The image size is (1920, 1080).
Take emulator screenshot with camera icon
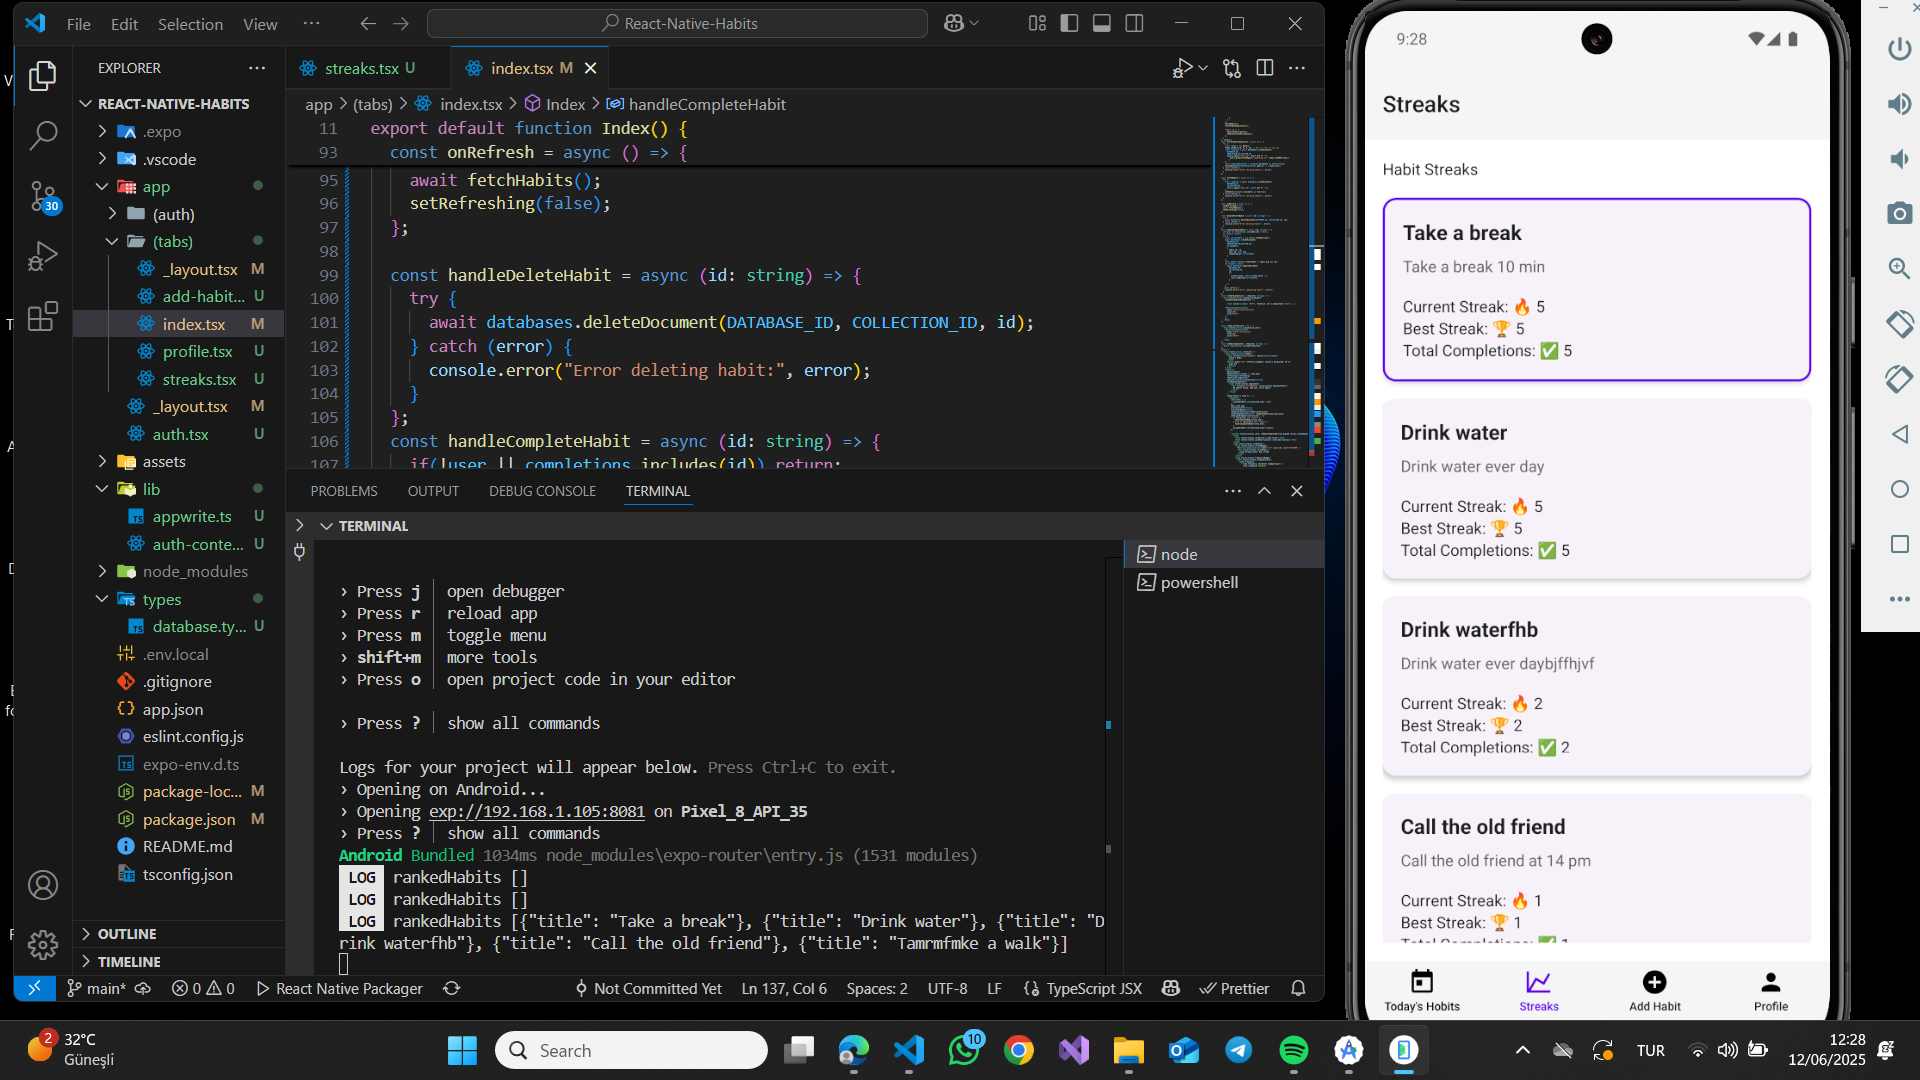1899,213
